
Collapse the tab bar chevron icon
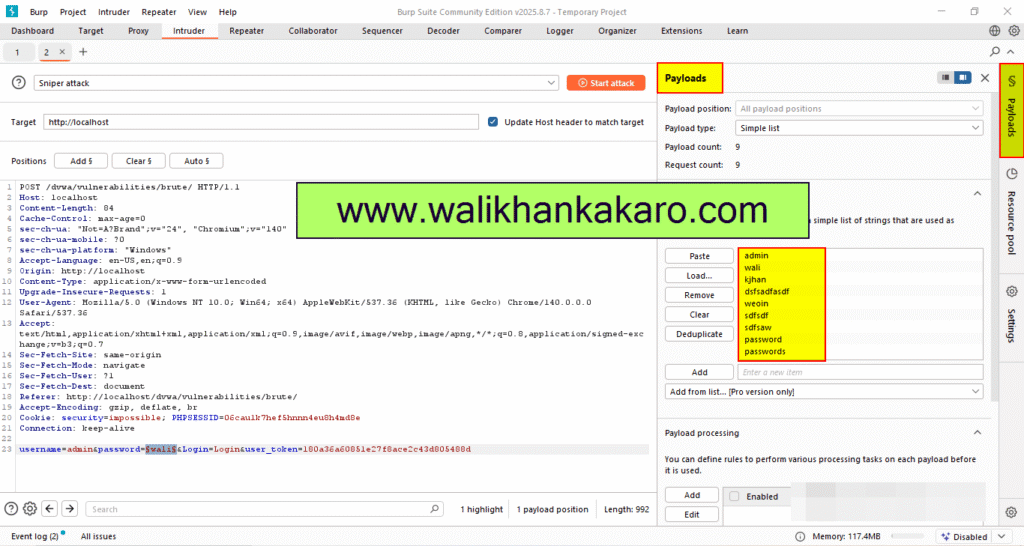click(1010, 52)
